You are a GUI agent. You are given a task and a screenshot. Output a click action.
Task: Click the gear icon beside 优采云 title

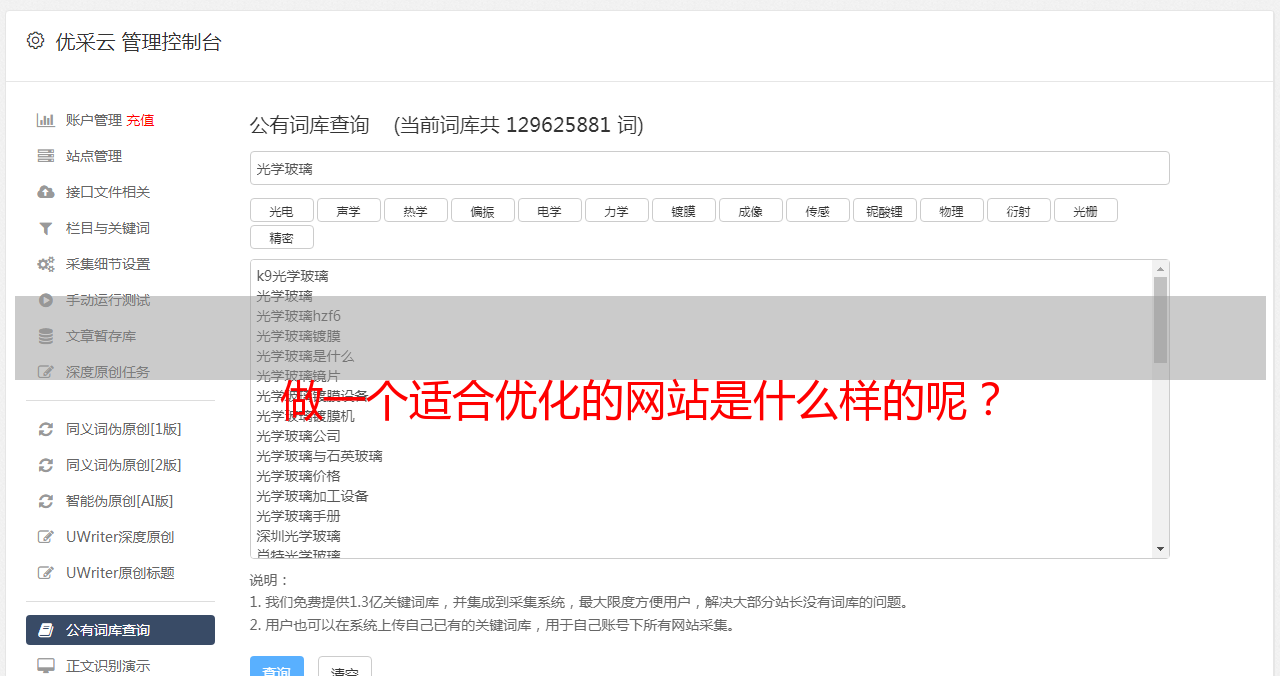36,41
